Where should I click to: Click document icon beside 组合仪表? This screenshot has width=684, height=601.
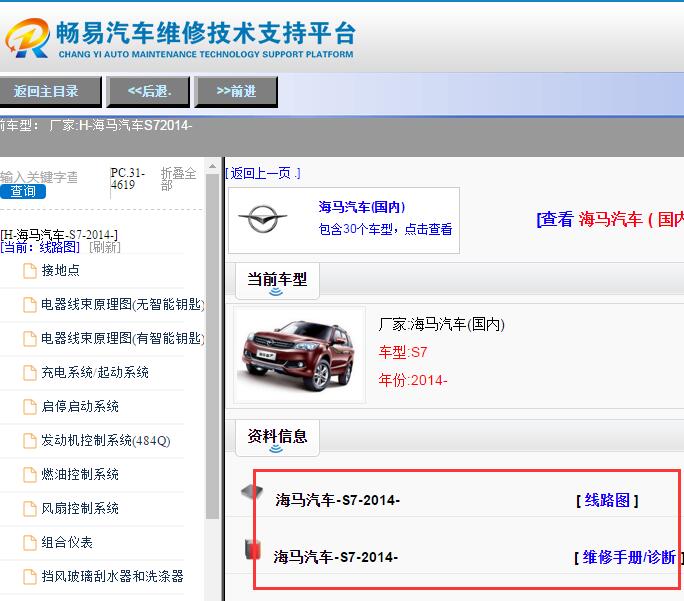tap(30, 543)
